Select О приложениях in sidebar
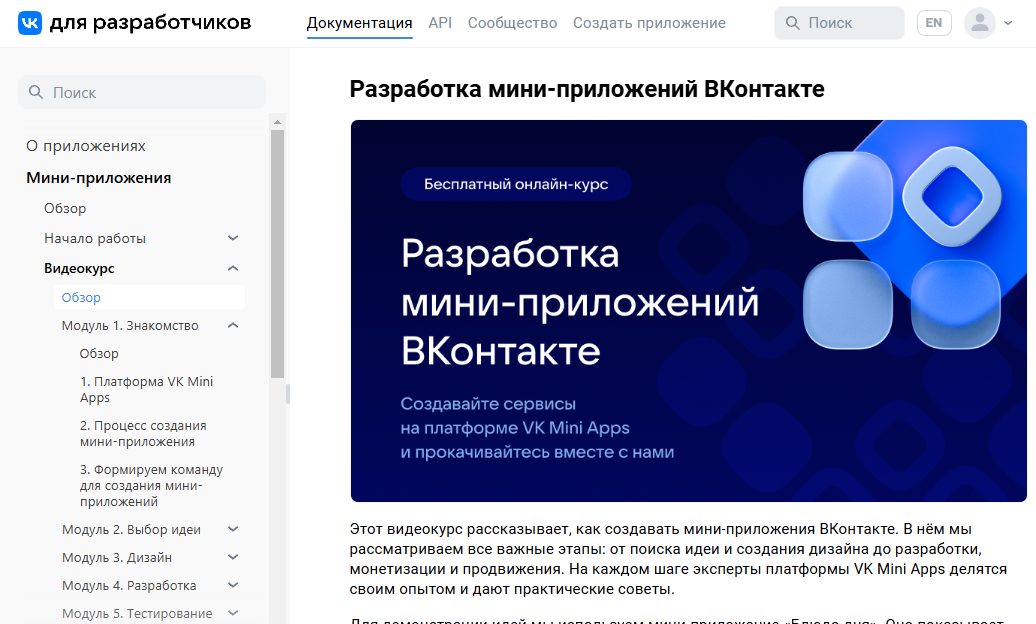Image resolution: width=1036 pixels, height=624 pixels. [x=86, y=146]
